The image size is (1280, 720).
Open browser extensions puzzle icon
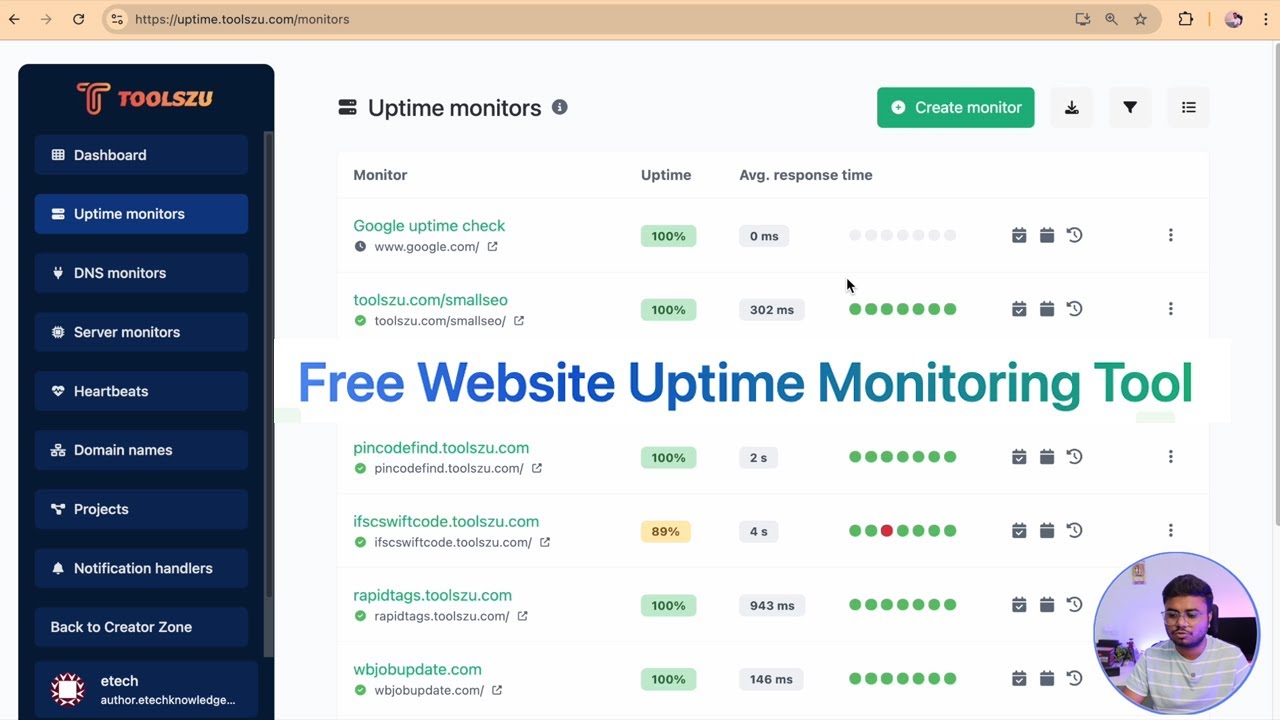coord(1186,19)
